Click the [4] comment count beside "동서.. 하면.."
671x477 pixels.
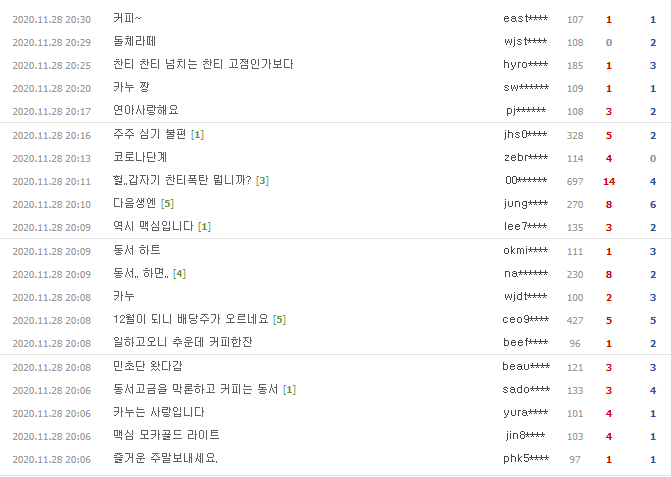pyautogui.click(x=180, y=273)
